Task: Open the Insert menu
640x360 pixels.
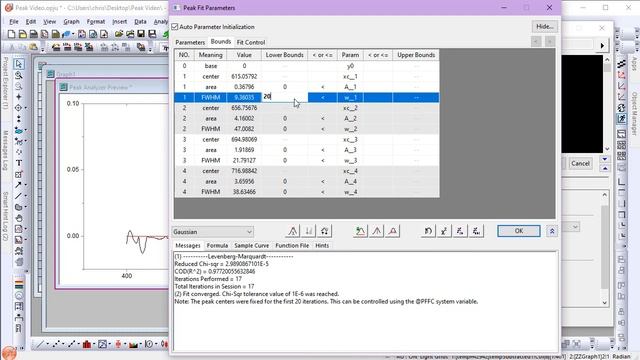Action: (120, 22)
